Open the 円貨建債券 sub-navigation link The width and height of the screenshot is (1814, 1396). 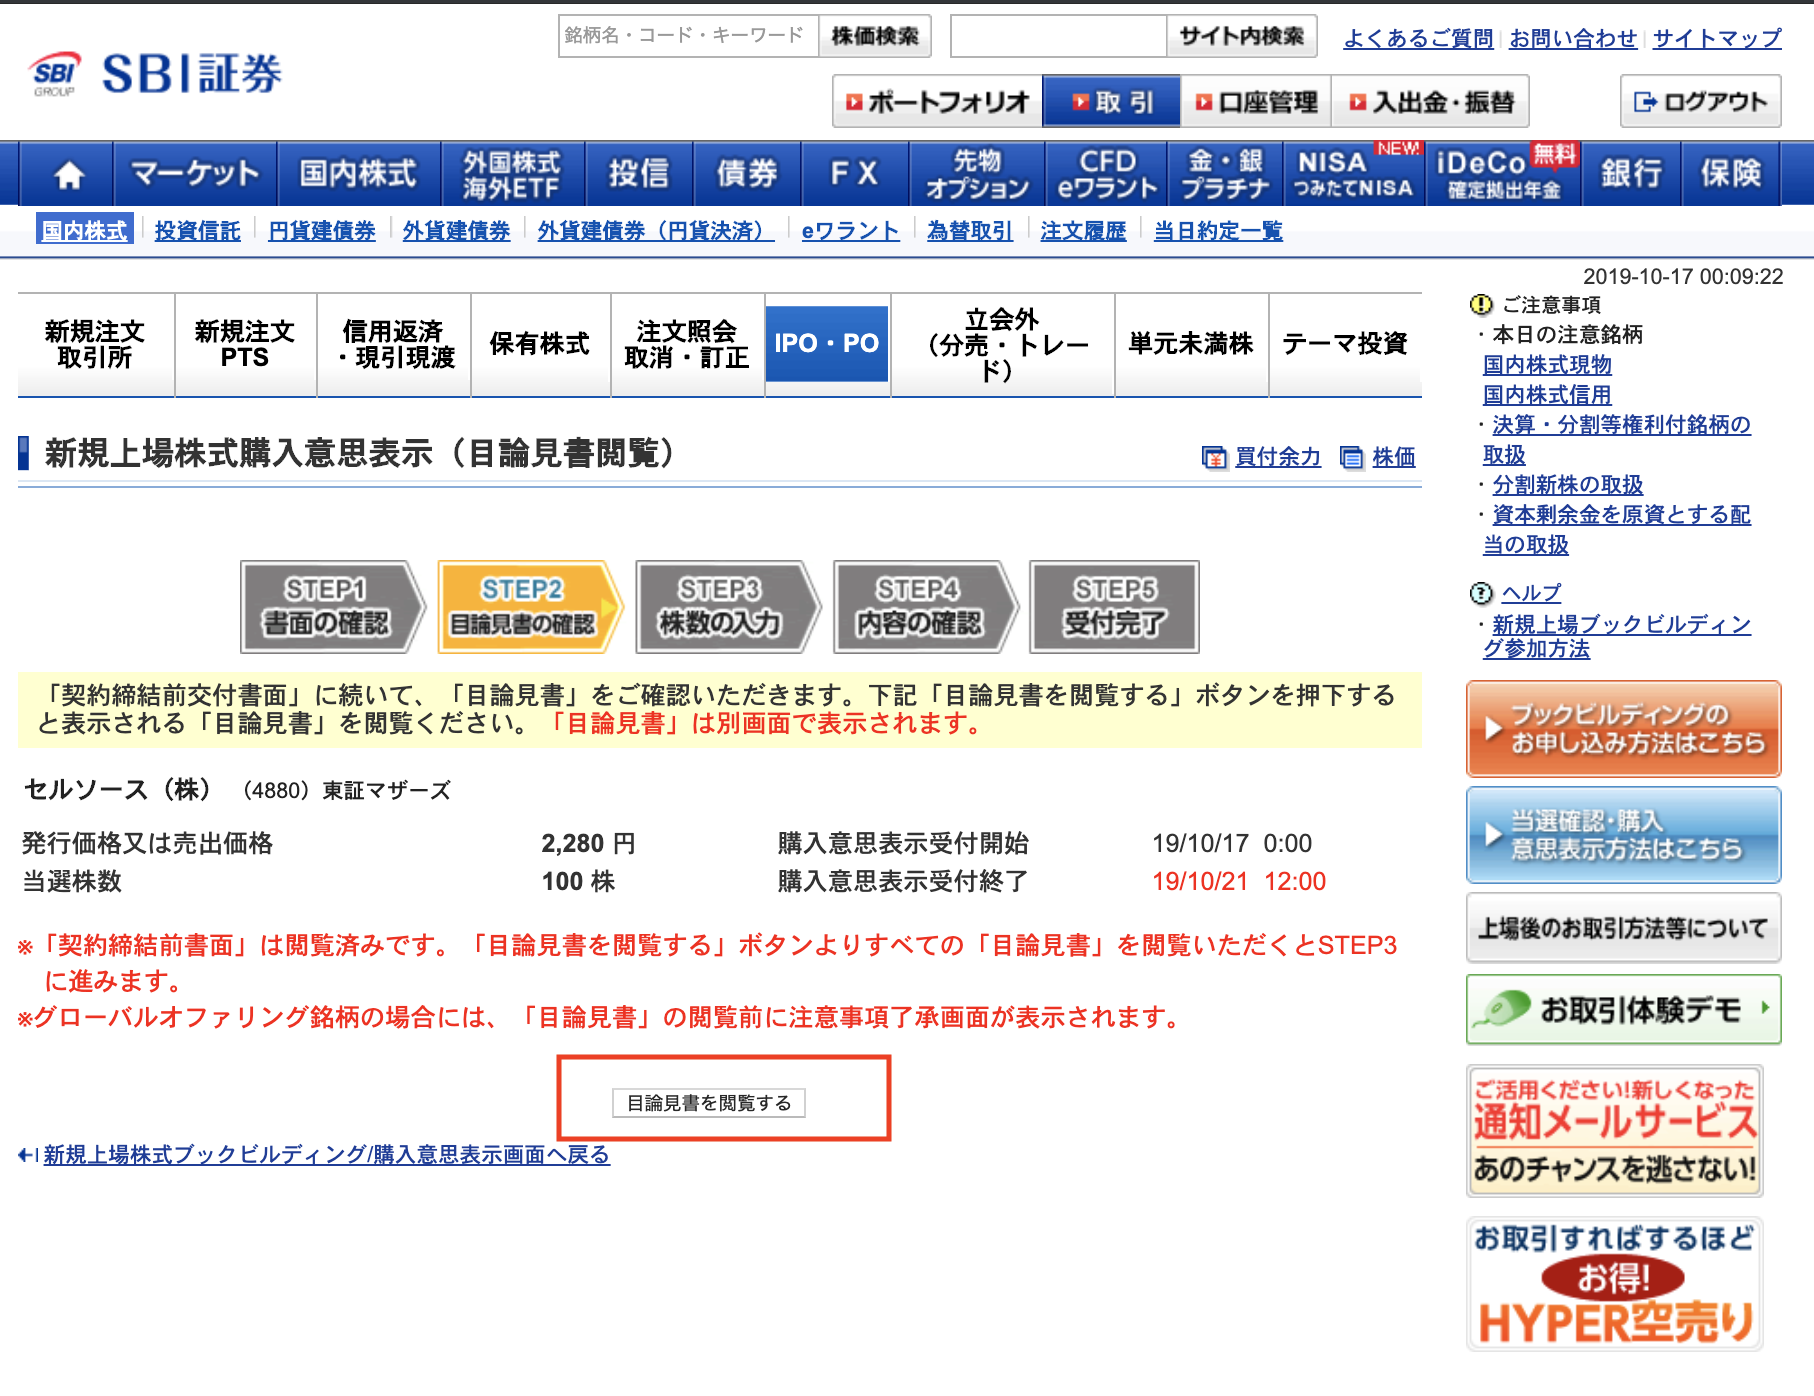click(x=322, y=231)
